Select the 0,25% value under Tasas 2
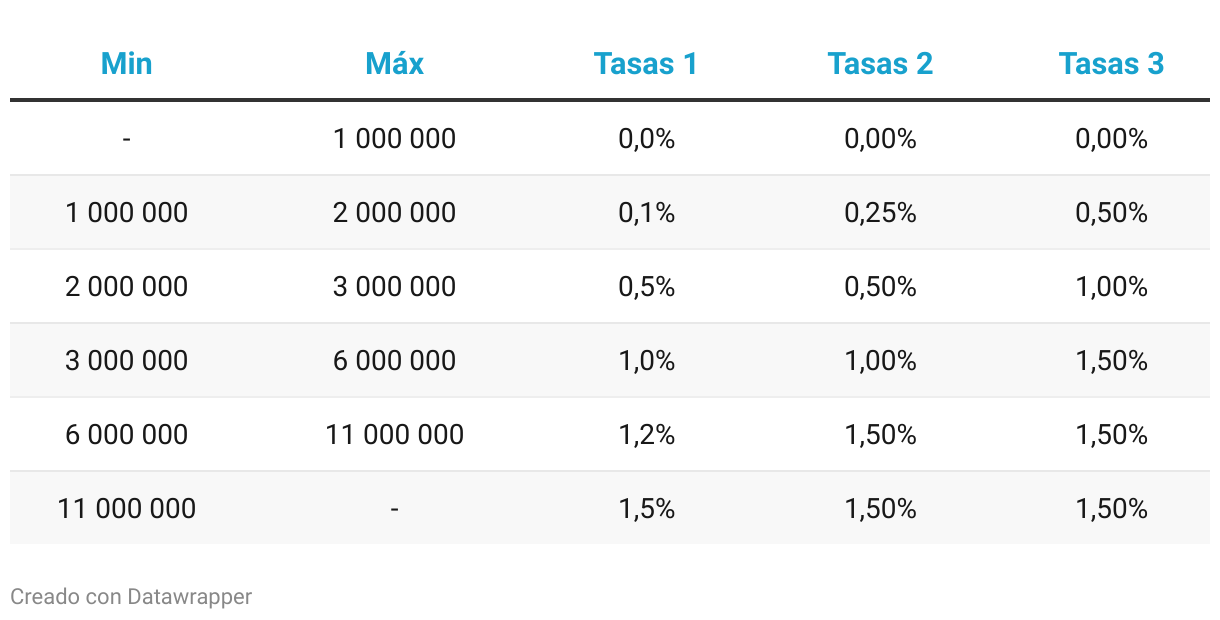 (x=880, y=212)
